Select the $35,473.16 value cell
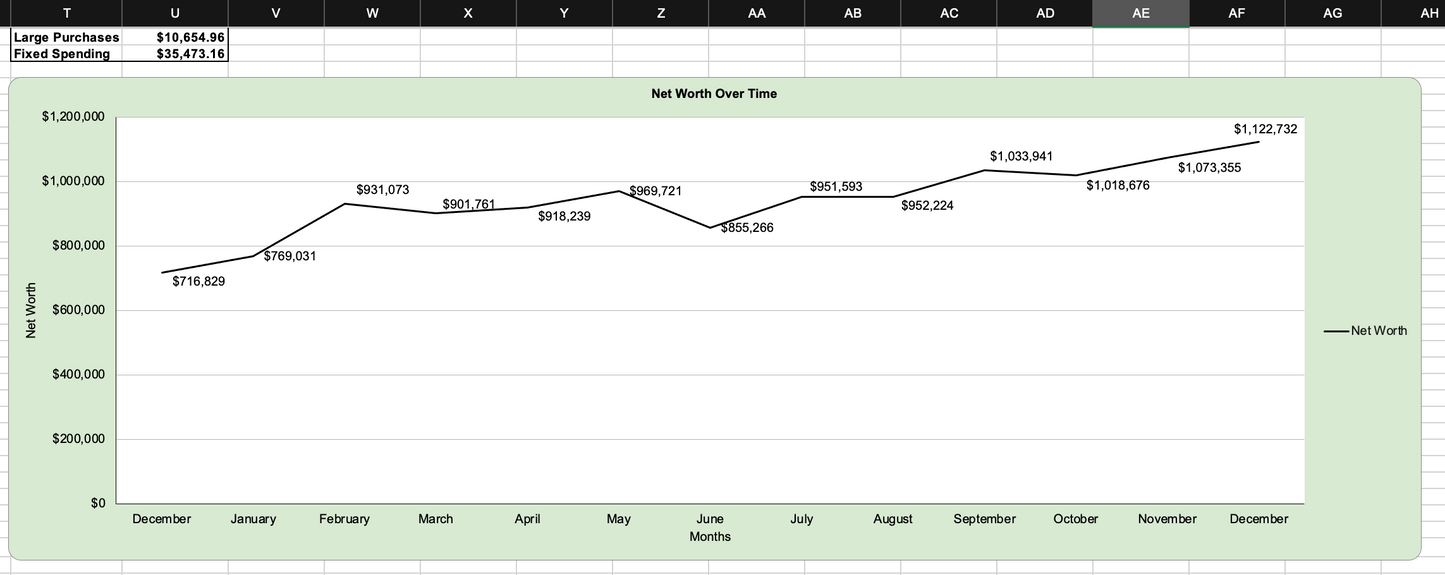 [175, 54]
